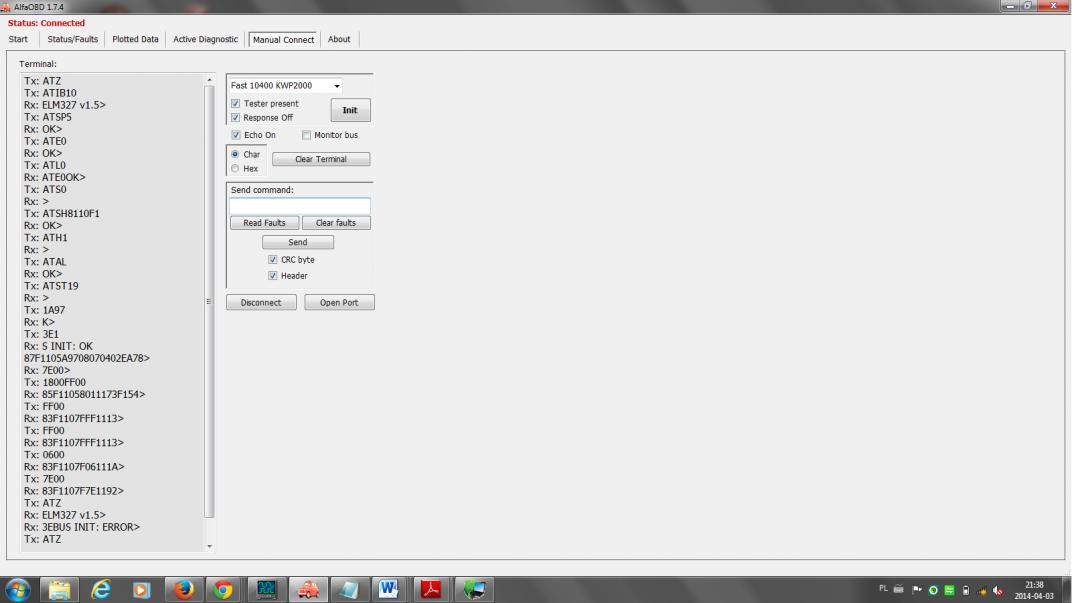The image size is (1074, 603).
Task: Open File Explorer from the taskbar
Action: click(x=59, y=590)
